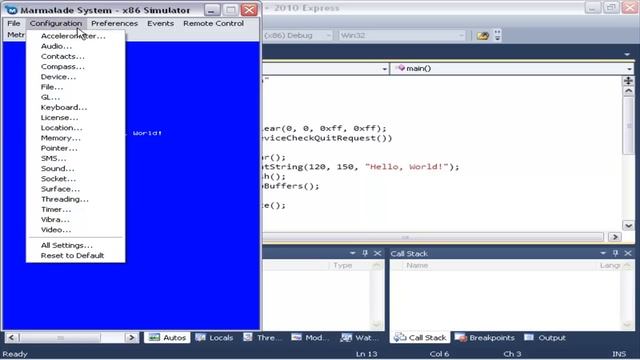Screen dimensions: 640x360
Task: Close the open Configuration menu
Action: click(x=56, y=23)
